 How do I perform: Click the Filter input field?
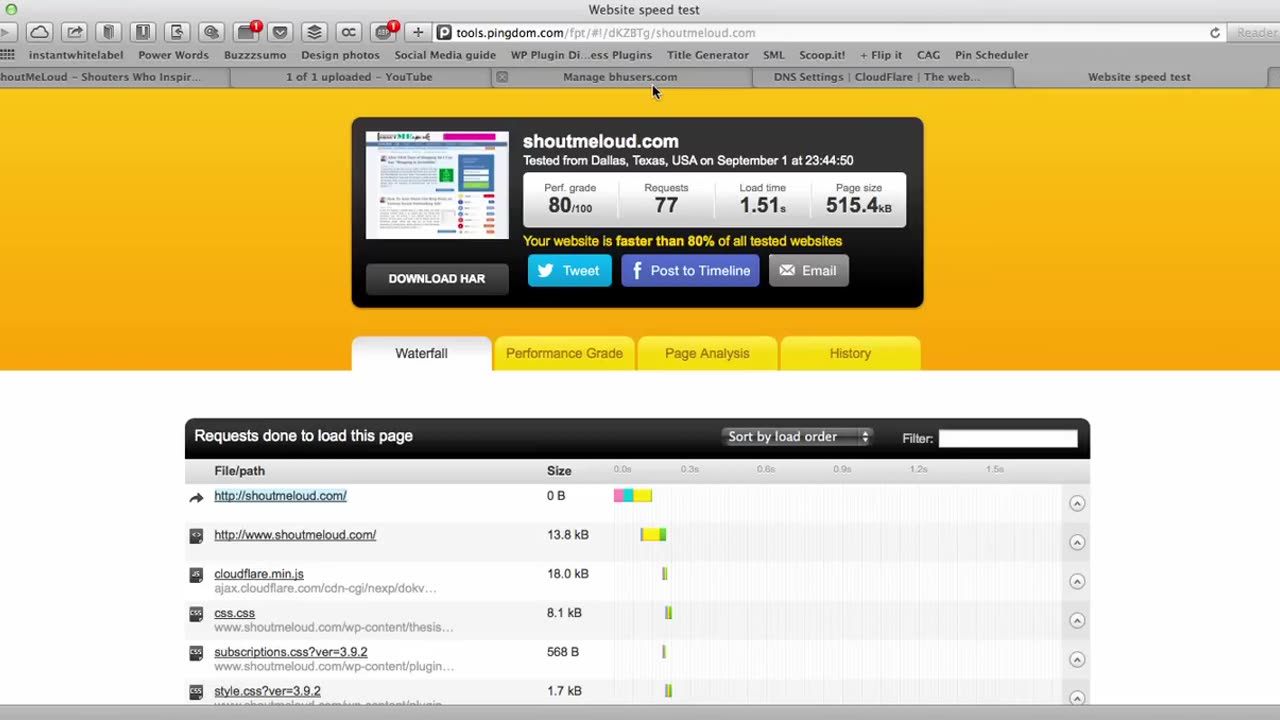pyautogui.click(x=1007, y=438)
